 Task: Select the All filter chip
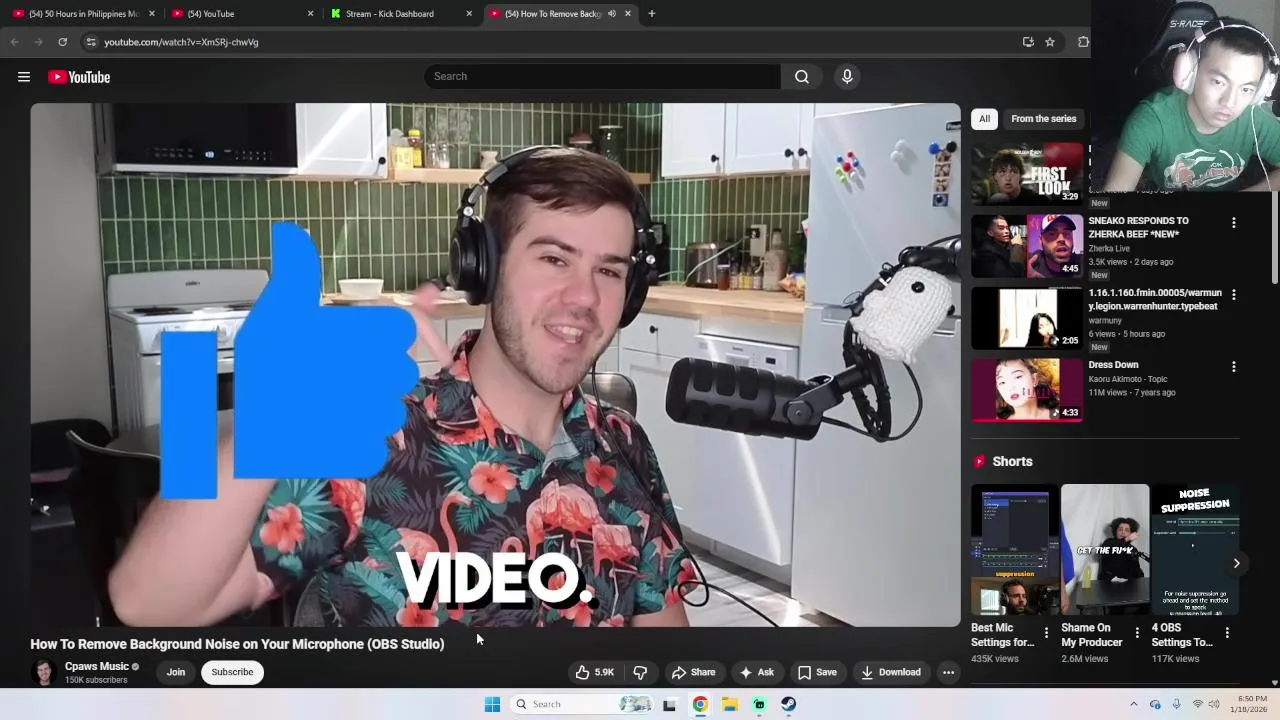tap(984, 118)
